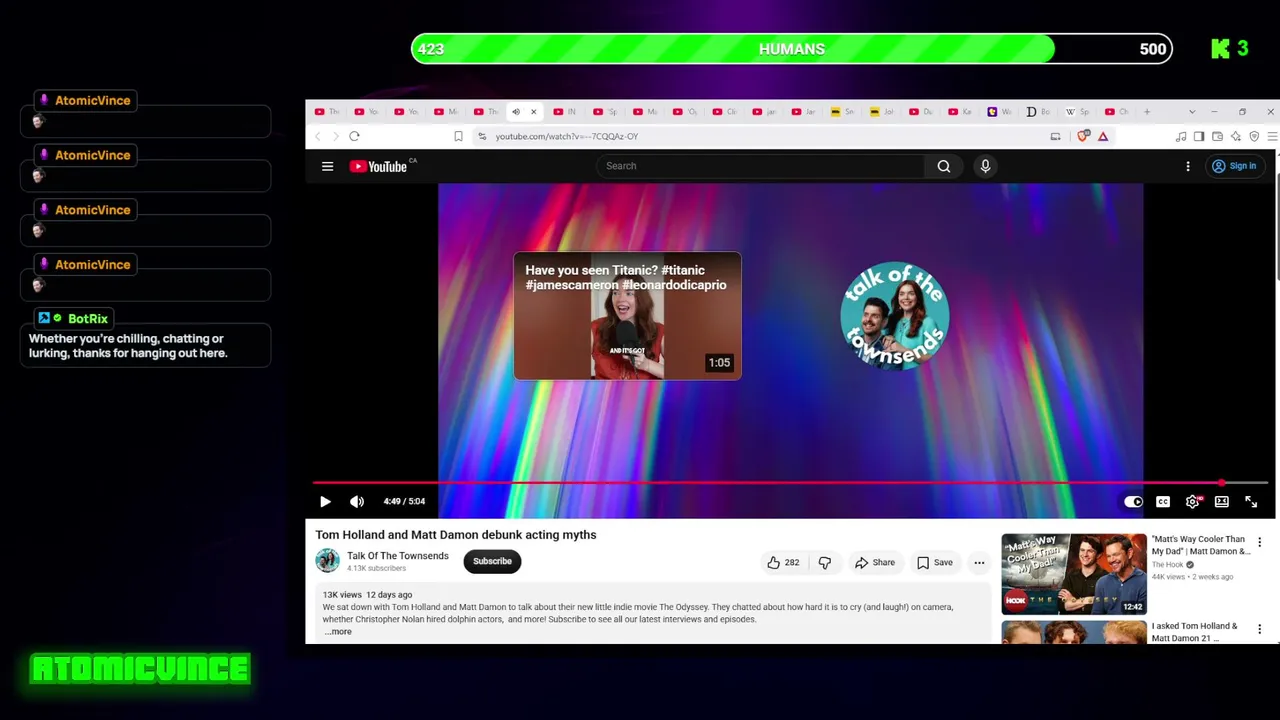Click the YouTube search magnifier button
The height and width of the screenshot is (720, 1280).
(x=943, y=166)
